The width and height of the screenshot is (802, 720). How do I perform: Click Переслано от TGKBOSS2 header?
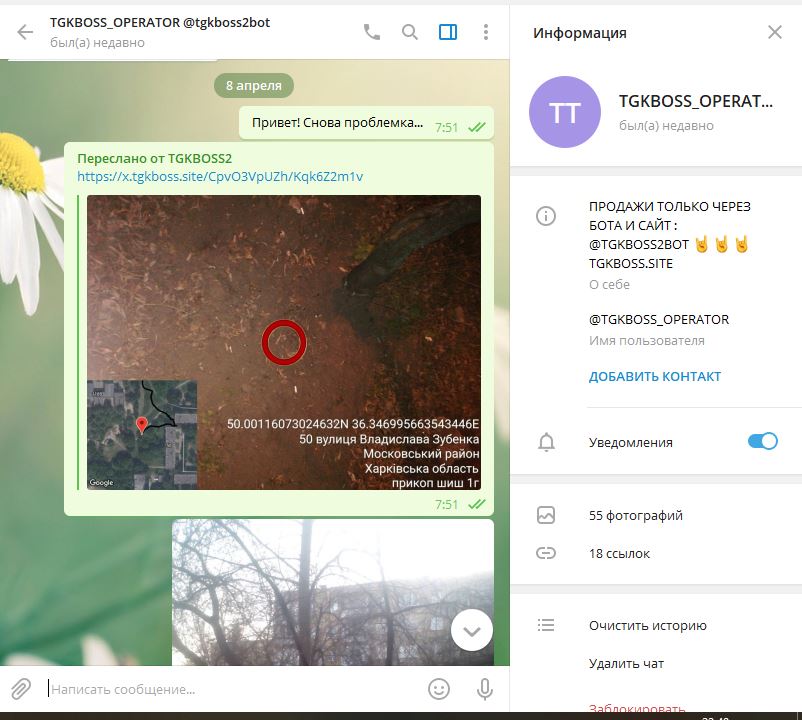coord(154,159)
